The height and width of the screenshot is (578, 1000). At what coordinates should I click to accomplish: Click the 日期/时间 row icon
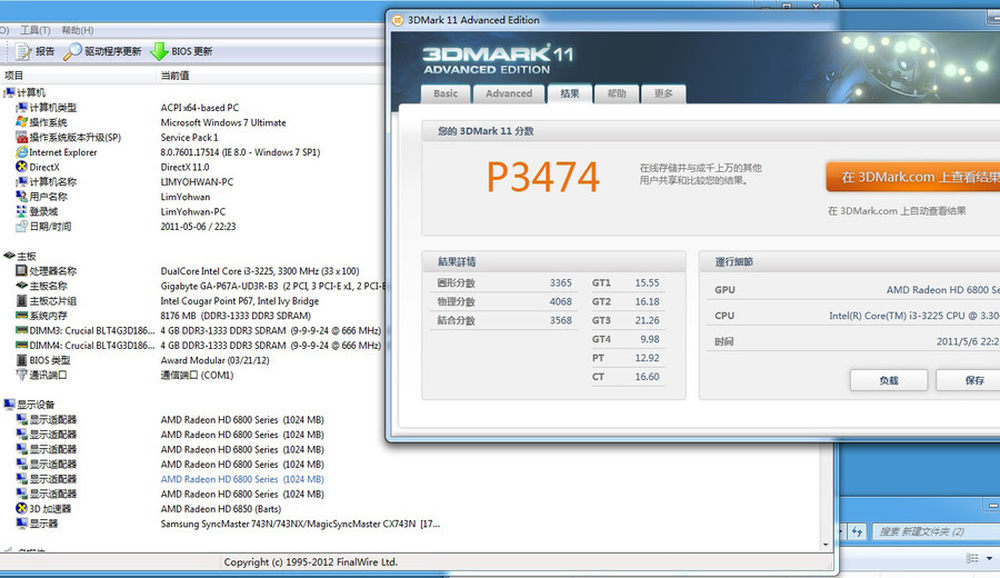click(22, 226)
